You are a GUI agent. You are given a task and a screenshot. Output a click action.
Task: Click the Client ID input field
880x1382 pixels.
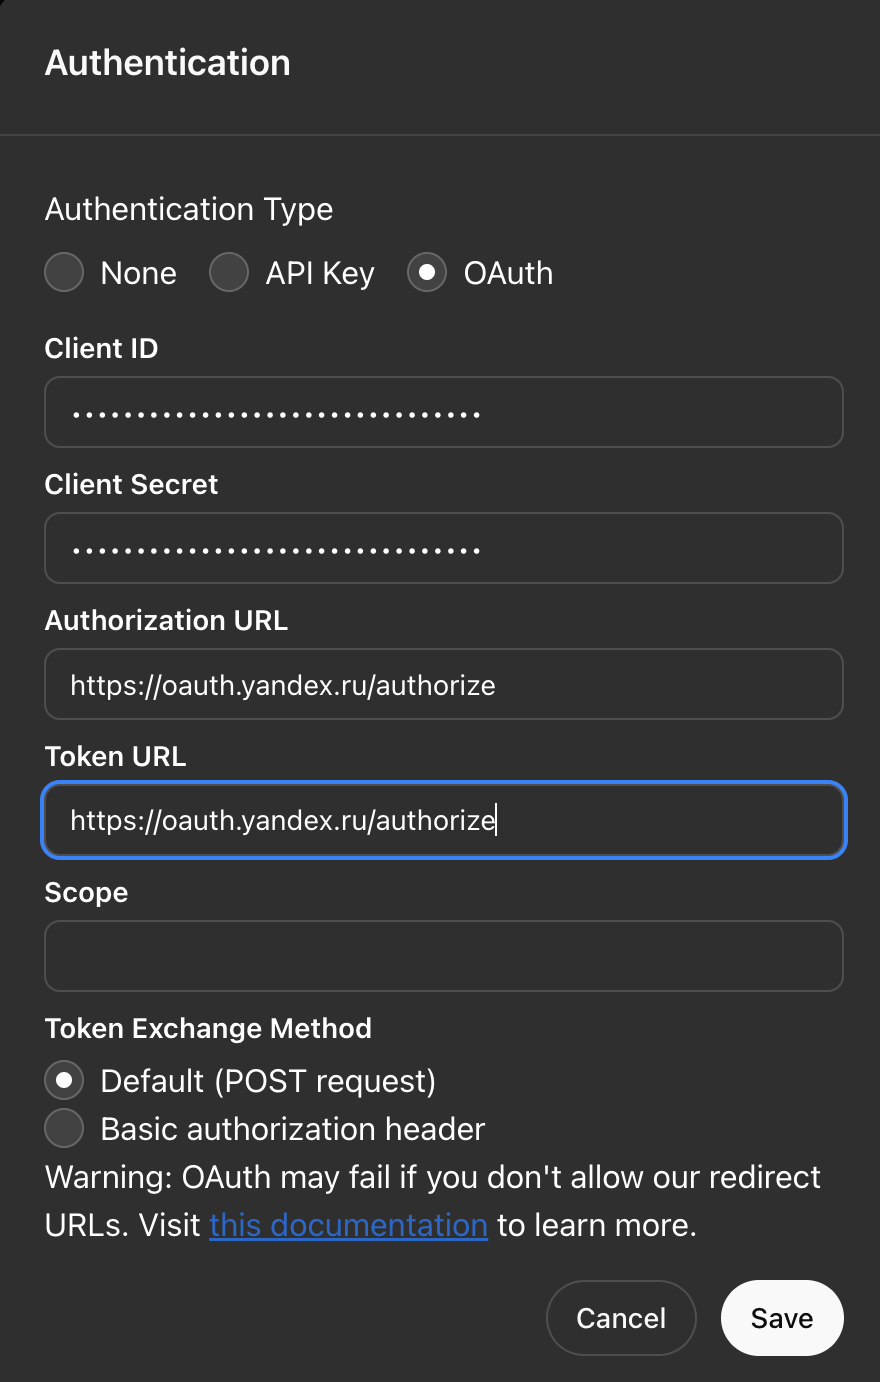pyautogui.click(x=444, y=412)
